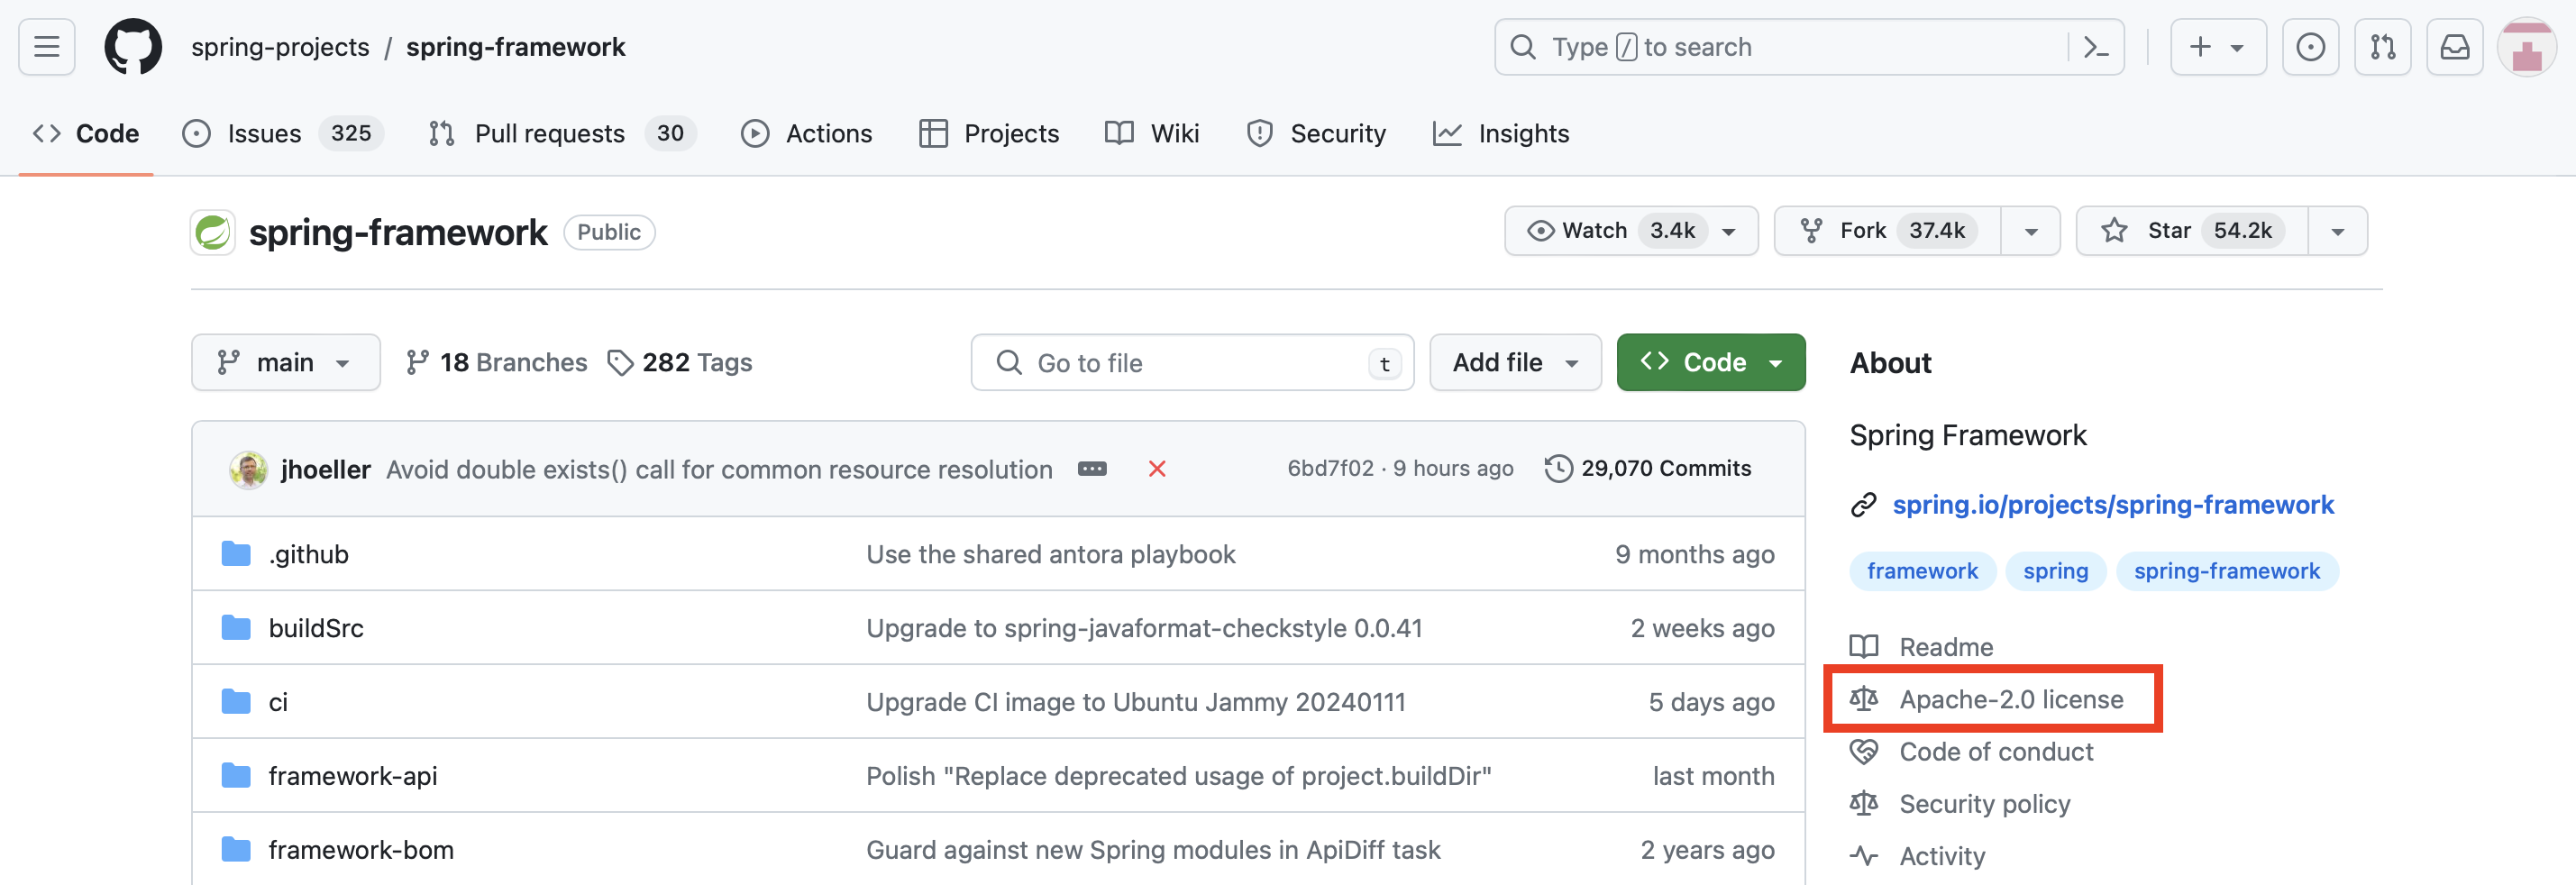Open the Watch notifications dropdown
The image size is (2576, 885).
(x=1631, y=231)
